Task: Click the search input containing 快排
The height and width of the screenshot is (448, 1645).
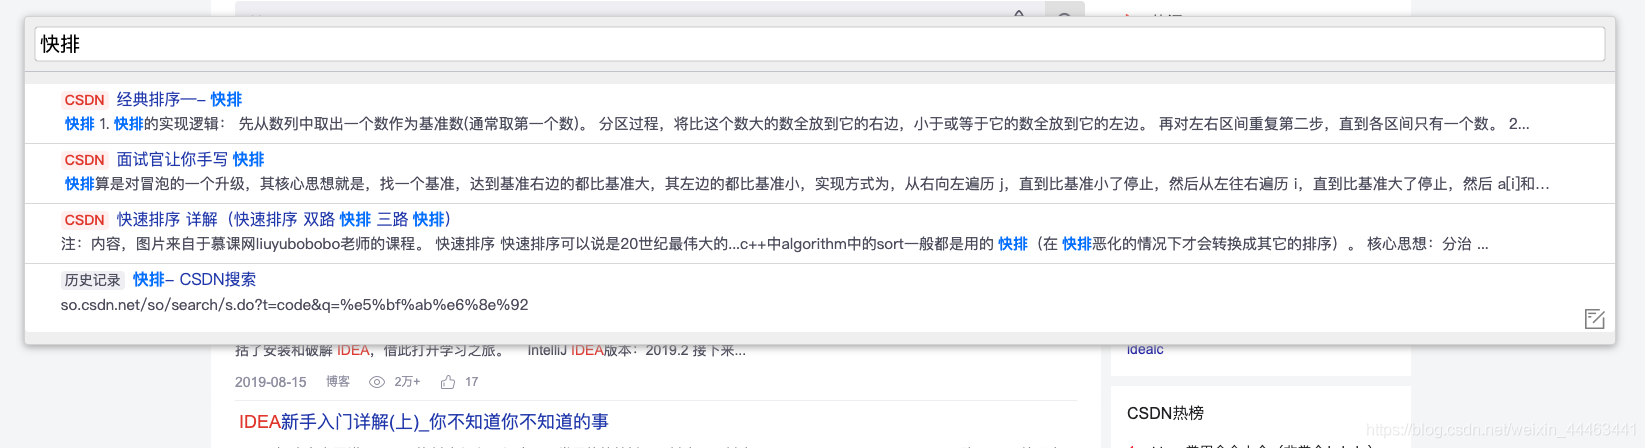Action: pyautogui.click(x=819, y=44)
